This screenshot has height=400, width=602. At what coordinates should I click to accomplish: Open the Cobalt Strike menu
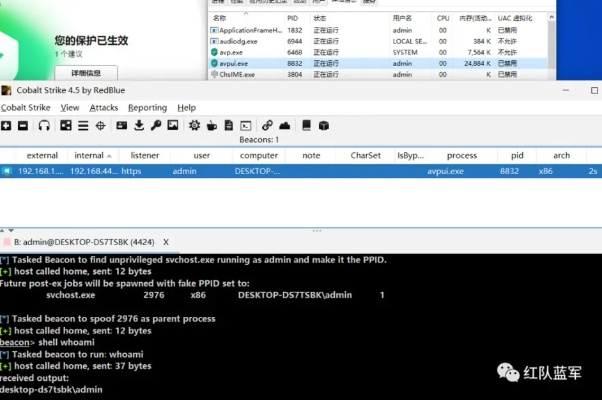[25, 107]
